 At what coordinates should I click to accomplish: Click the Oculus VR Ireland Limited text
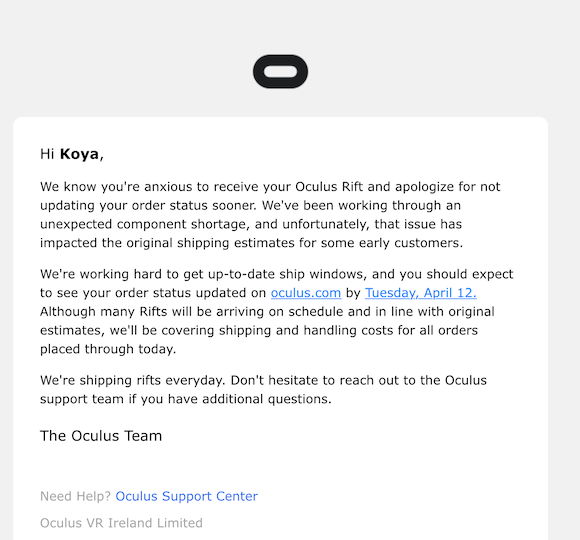(121, 523)
